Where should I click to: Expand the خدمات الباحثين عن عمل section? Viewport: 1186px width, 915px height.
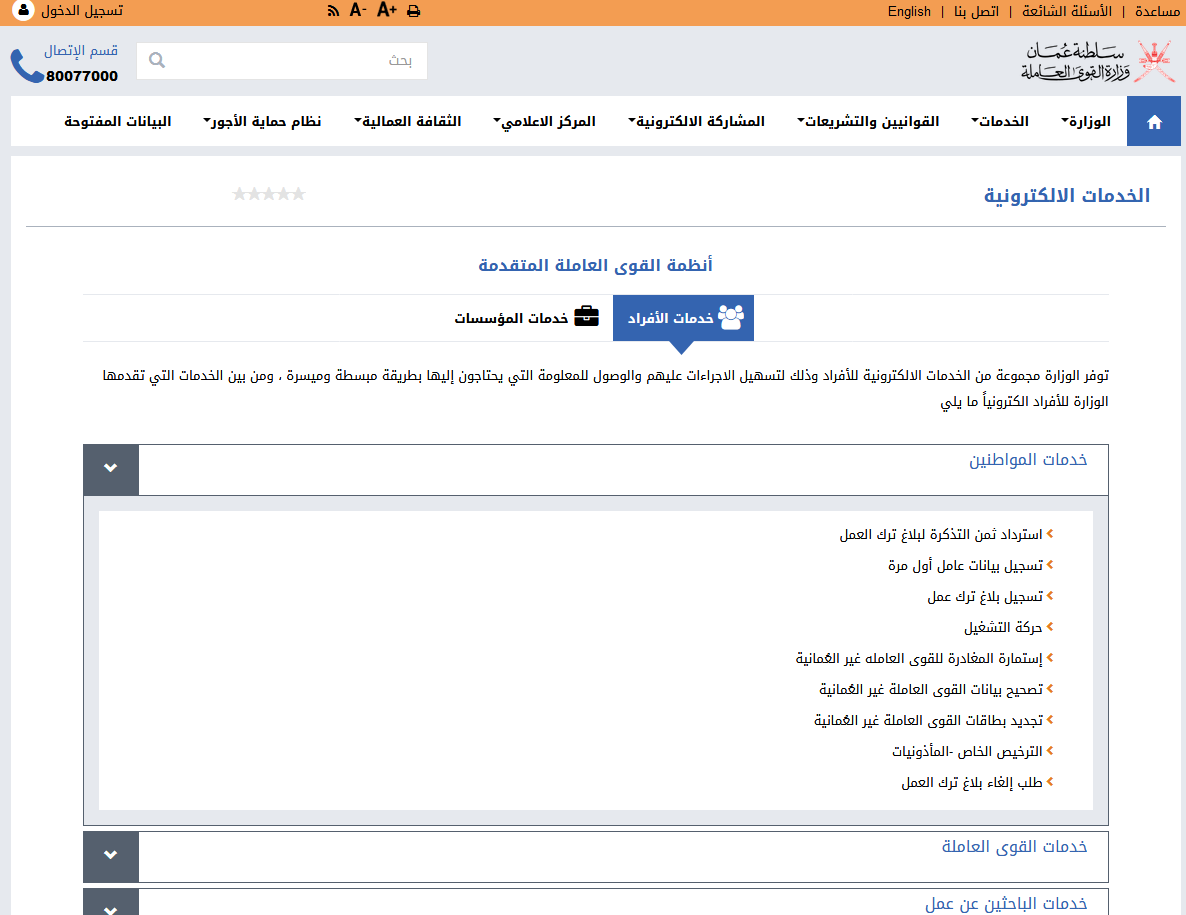111,906
